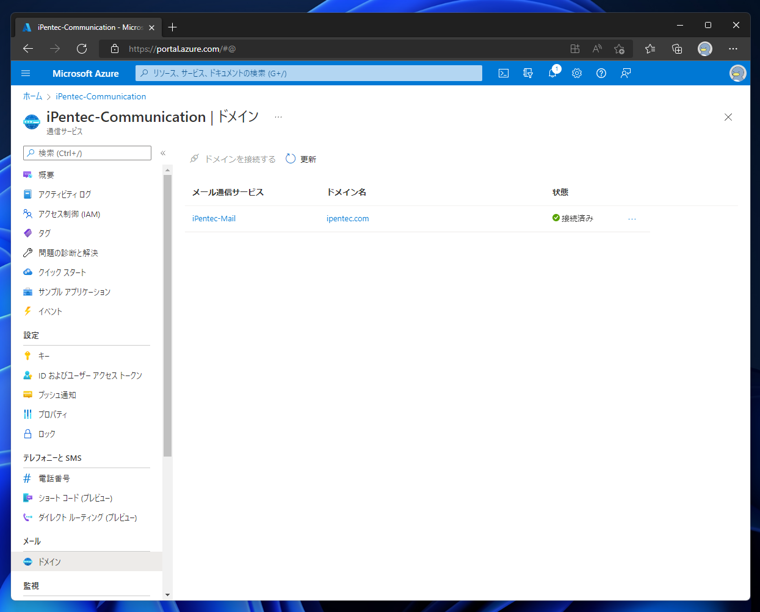Open the notifications bell
This screenshot has height=612, width=760.
click(553, 73)
